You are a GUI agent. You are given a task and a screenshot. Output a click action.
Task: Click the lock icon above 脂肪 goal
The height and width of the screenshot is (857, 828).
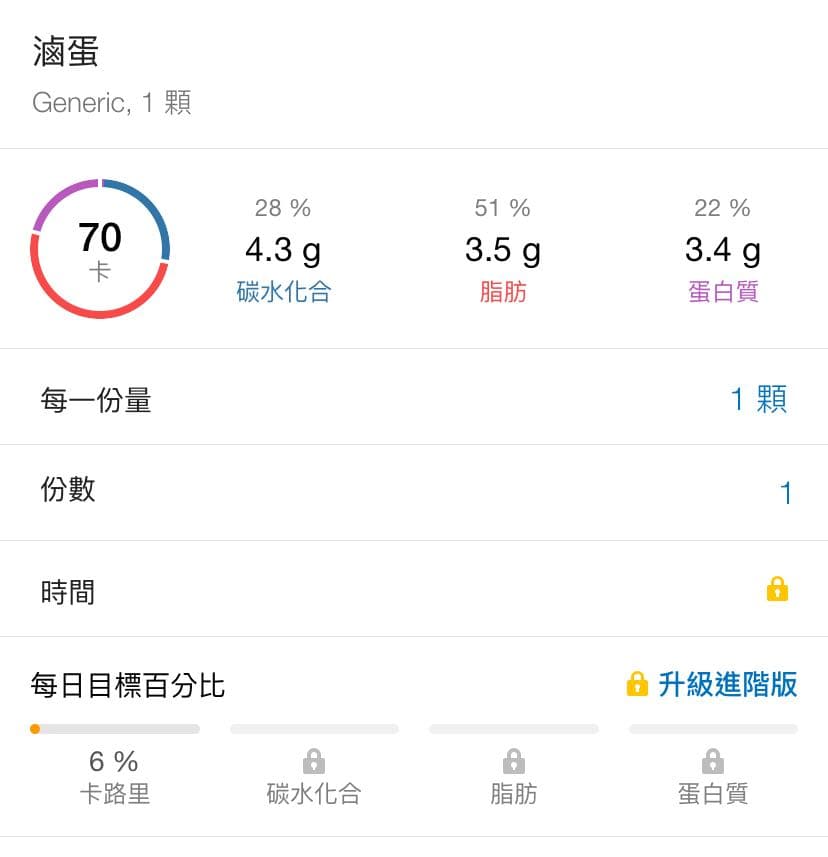(x=513, y=761)
